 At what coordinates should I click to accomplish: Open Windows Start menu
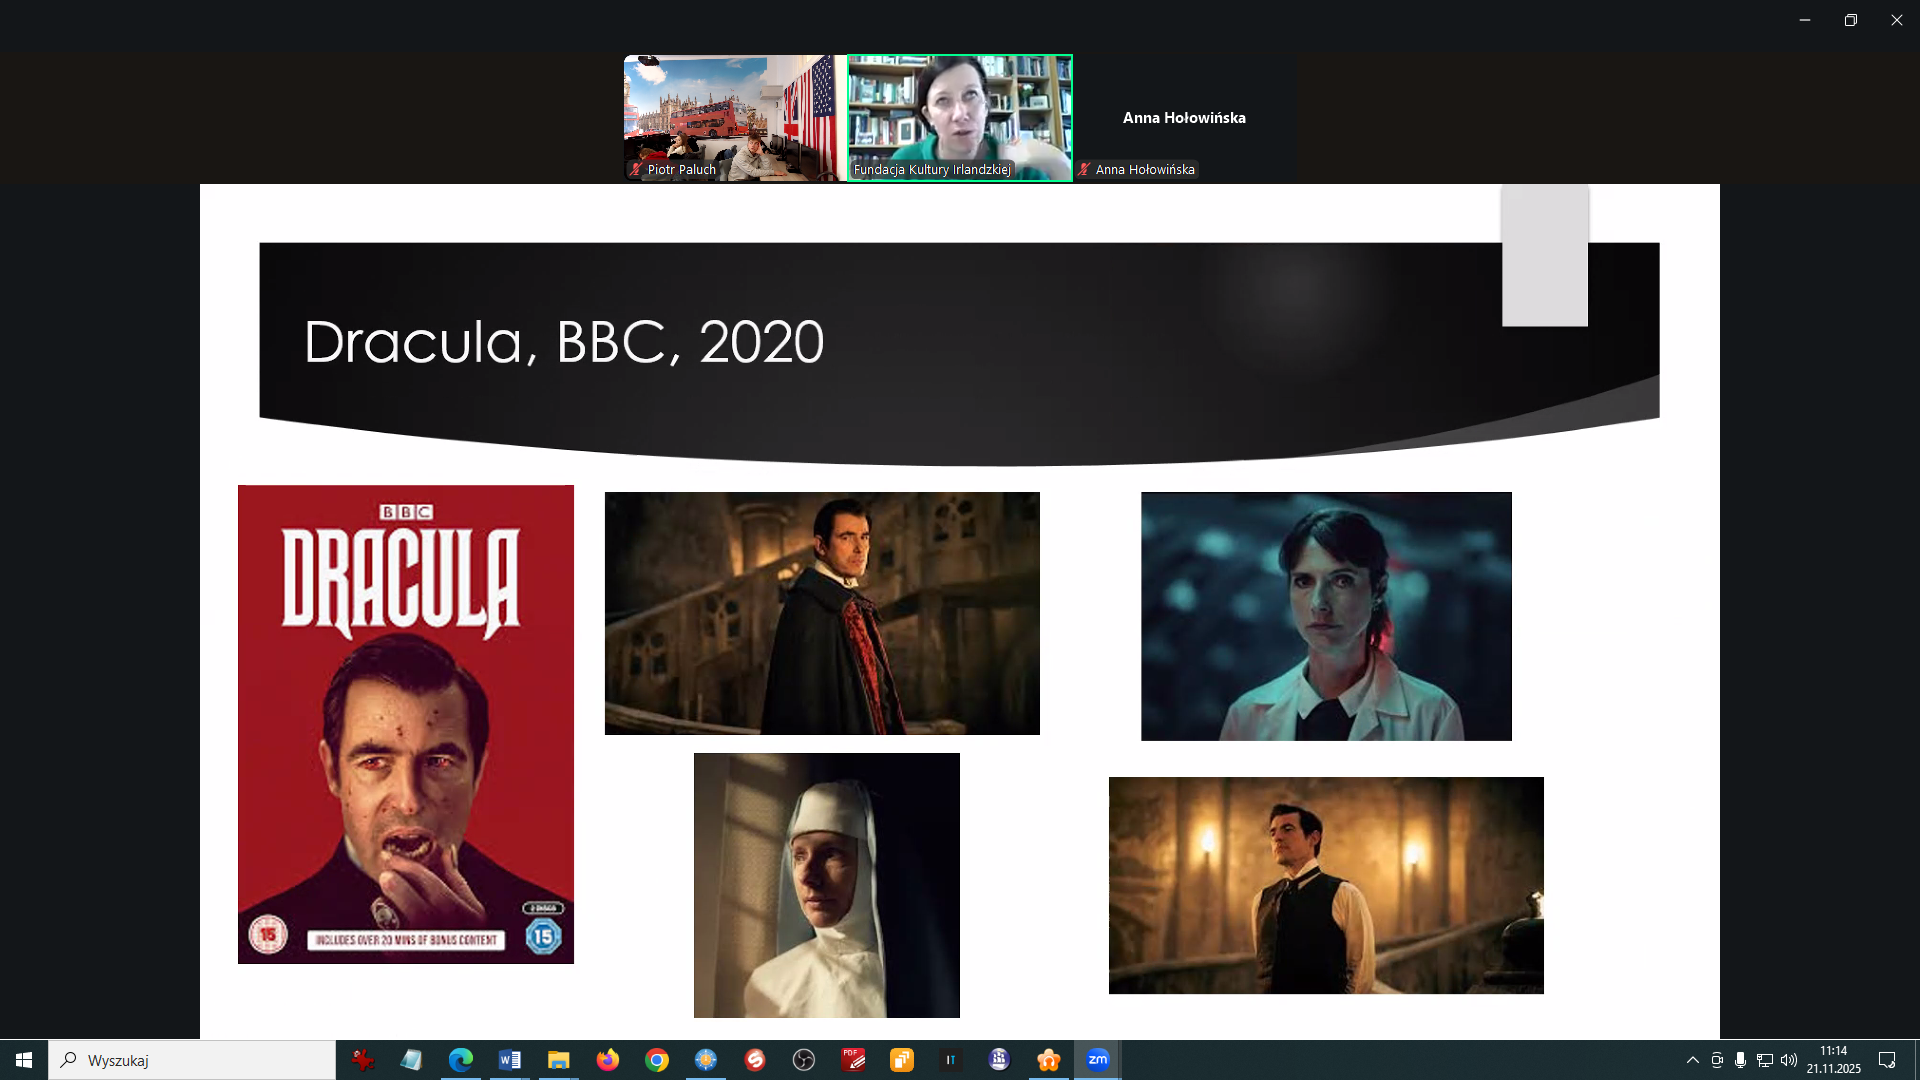(24, 1060)
